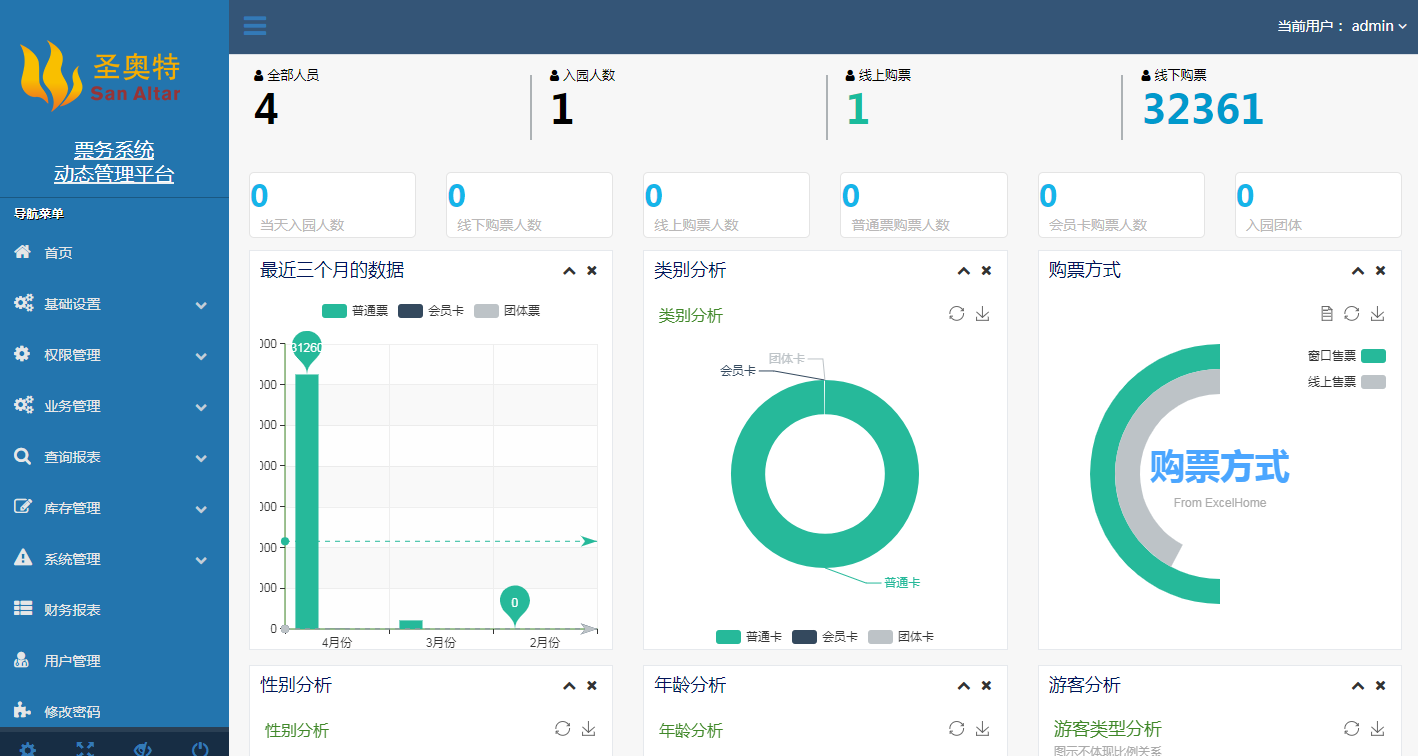Refresh the 类别分析 chart

pyautogui.click(x=956, y=314)
